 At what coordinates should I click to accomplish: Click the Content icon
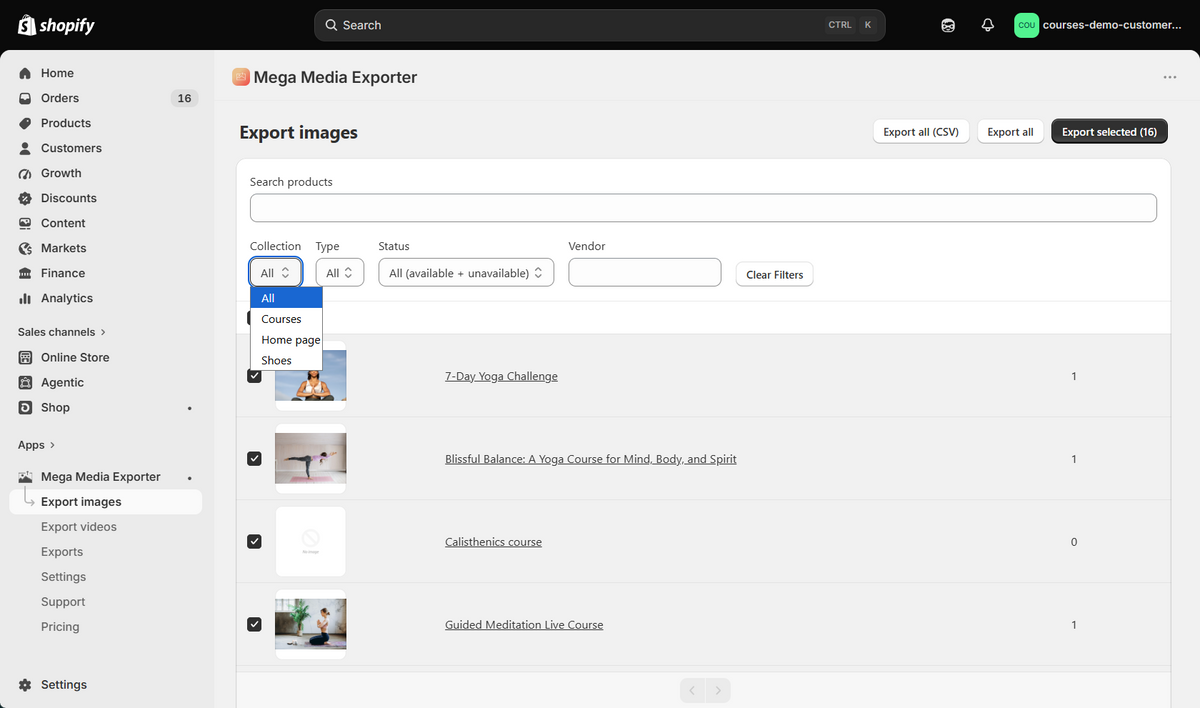25,223
